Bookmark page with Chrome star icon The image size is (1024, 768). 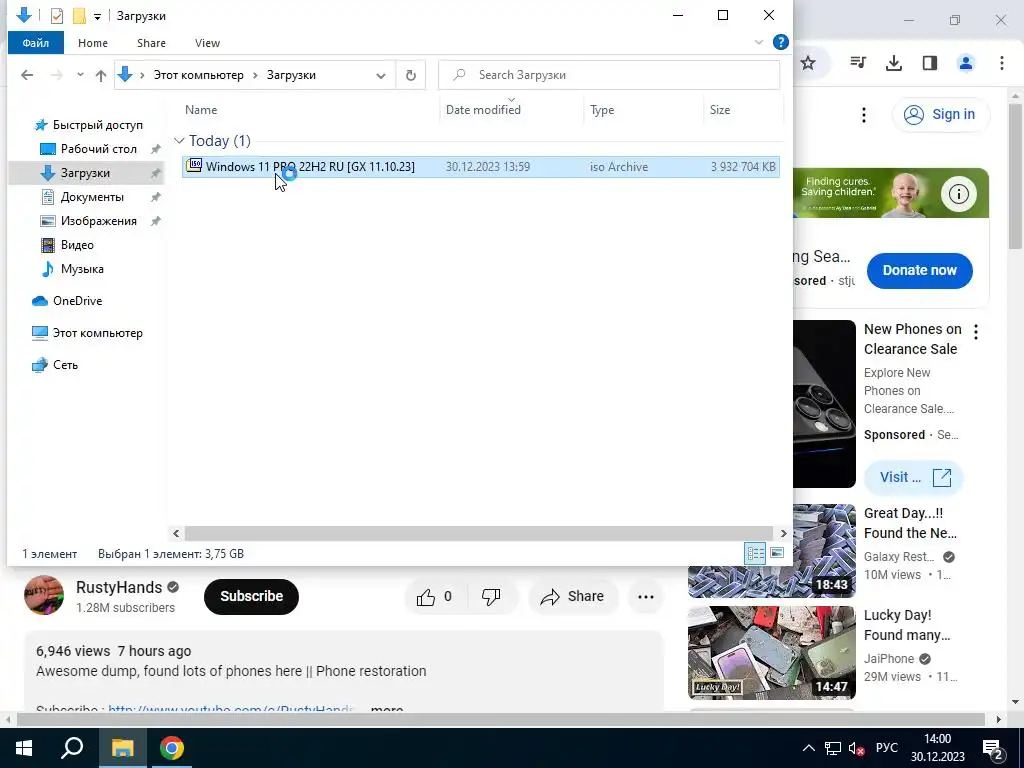[x=808, y=63]
